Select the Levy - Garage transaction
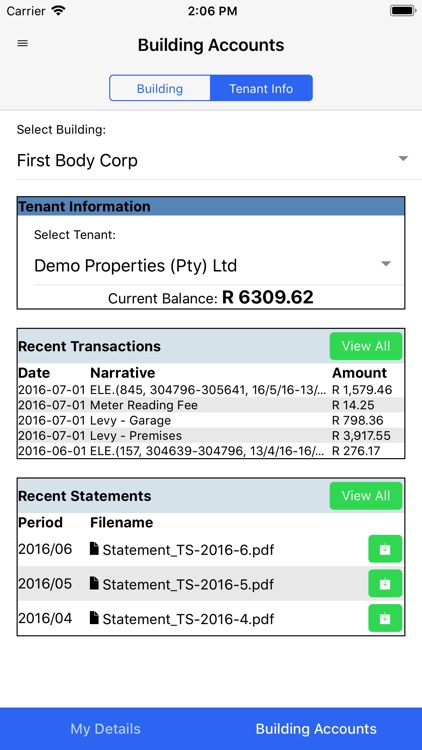Viewport: 422px width, 750px height. [211, 420]
